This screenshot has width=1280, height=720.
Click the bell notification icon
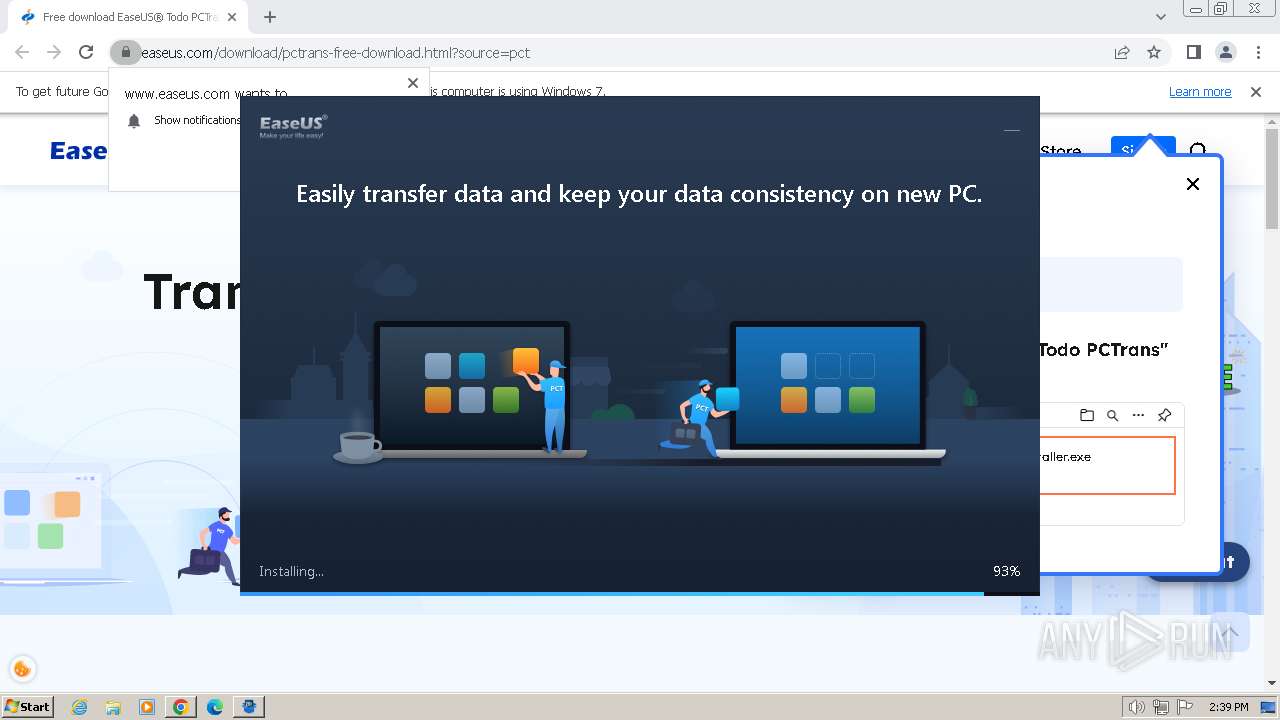point(134,121)
